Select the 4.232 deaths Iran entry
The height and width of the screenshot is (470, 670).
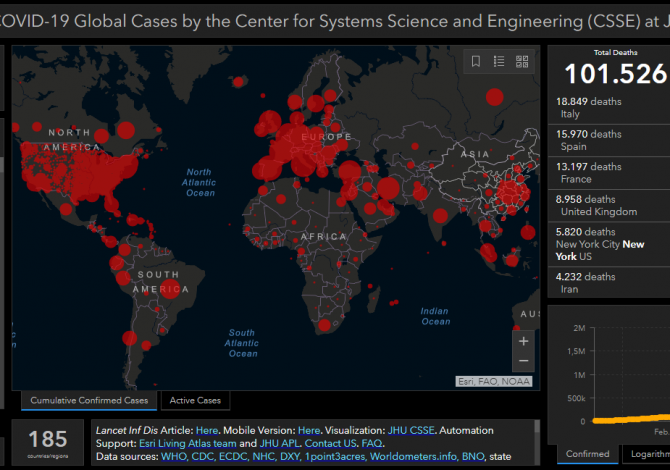pyautogui.click(x=609, y=282)
